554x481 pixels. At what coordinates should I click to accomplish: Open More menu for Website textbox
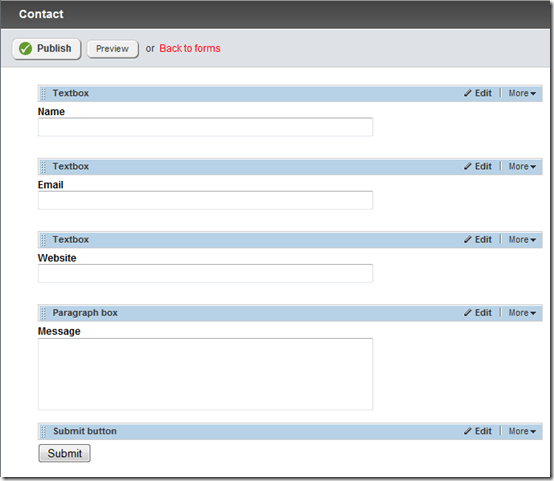pos(522,240)
